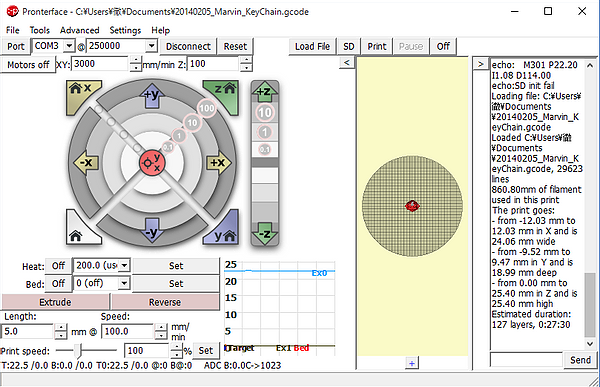The image size is (600, 387).
Task: Focus the Z feedrate 100 field
Action: (x=214, y=64)
